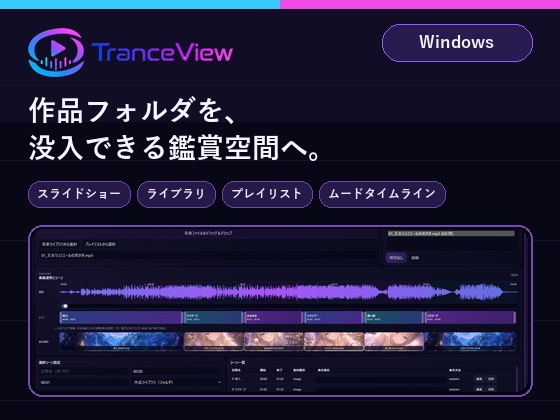Click the 呼び出し button under saved list
Viewport: 560px width, 420px height.
coord(396,258)
